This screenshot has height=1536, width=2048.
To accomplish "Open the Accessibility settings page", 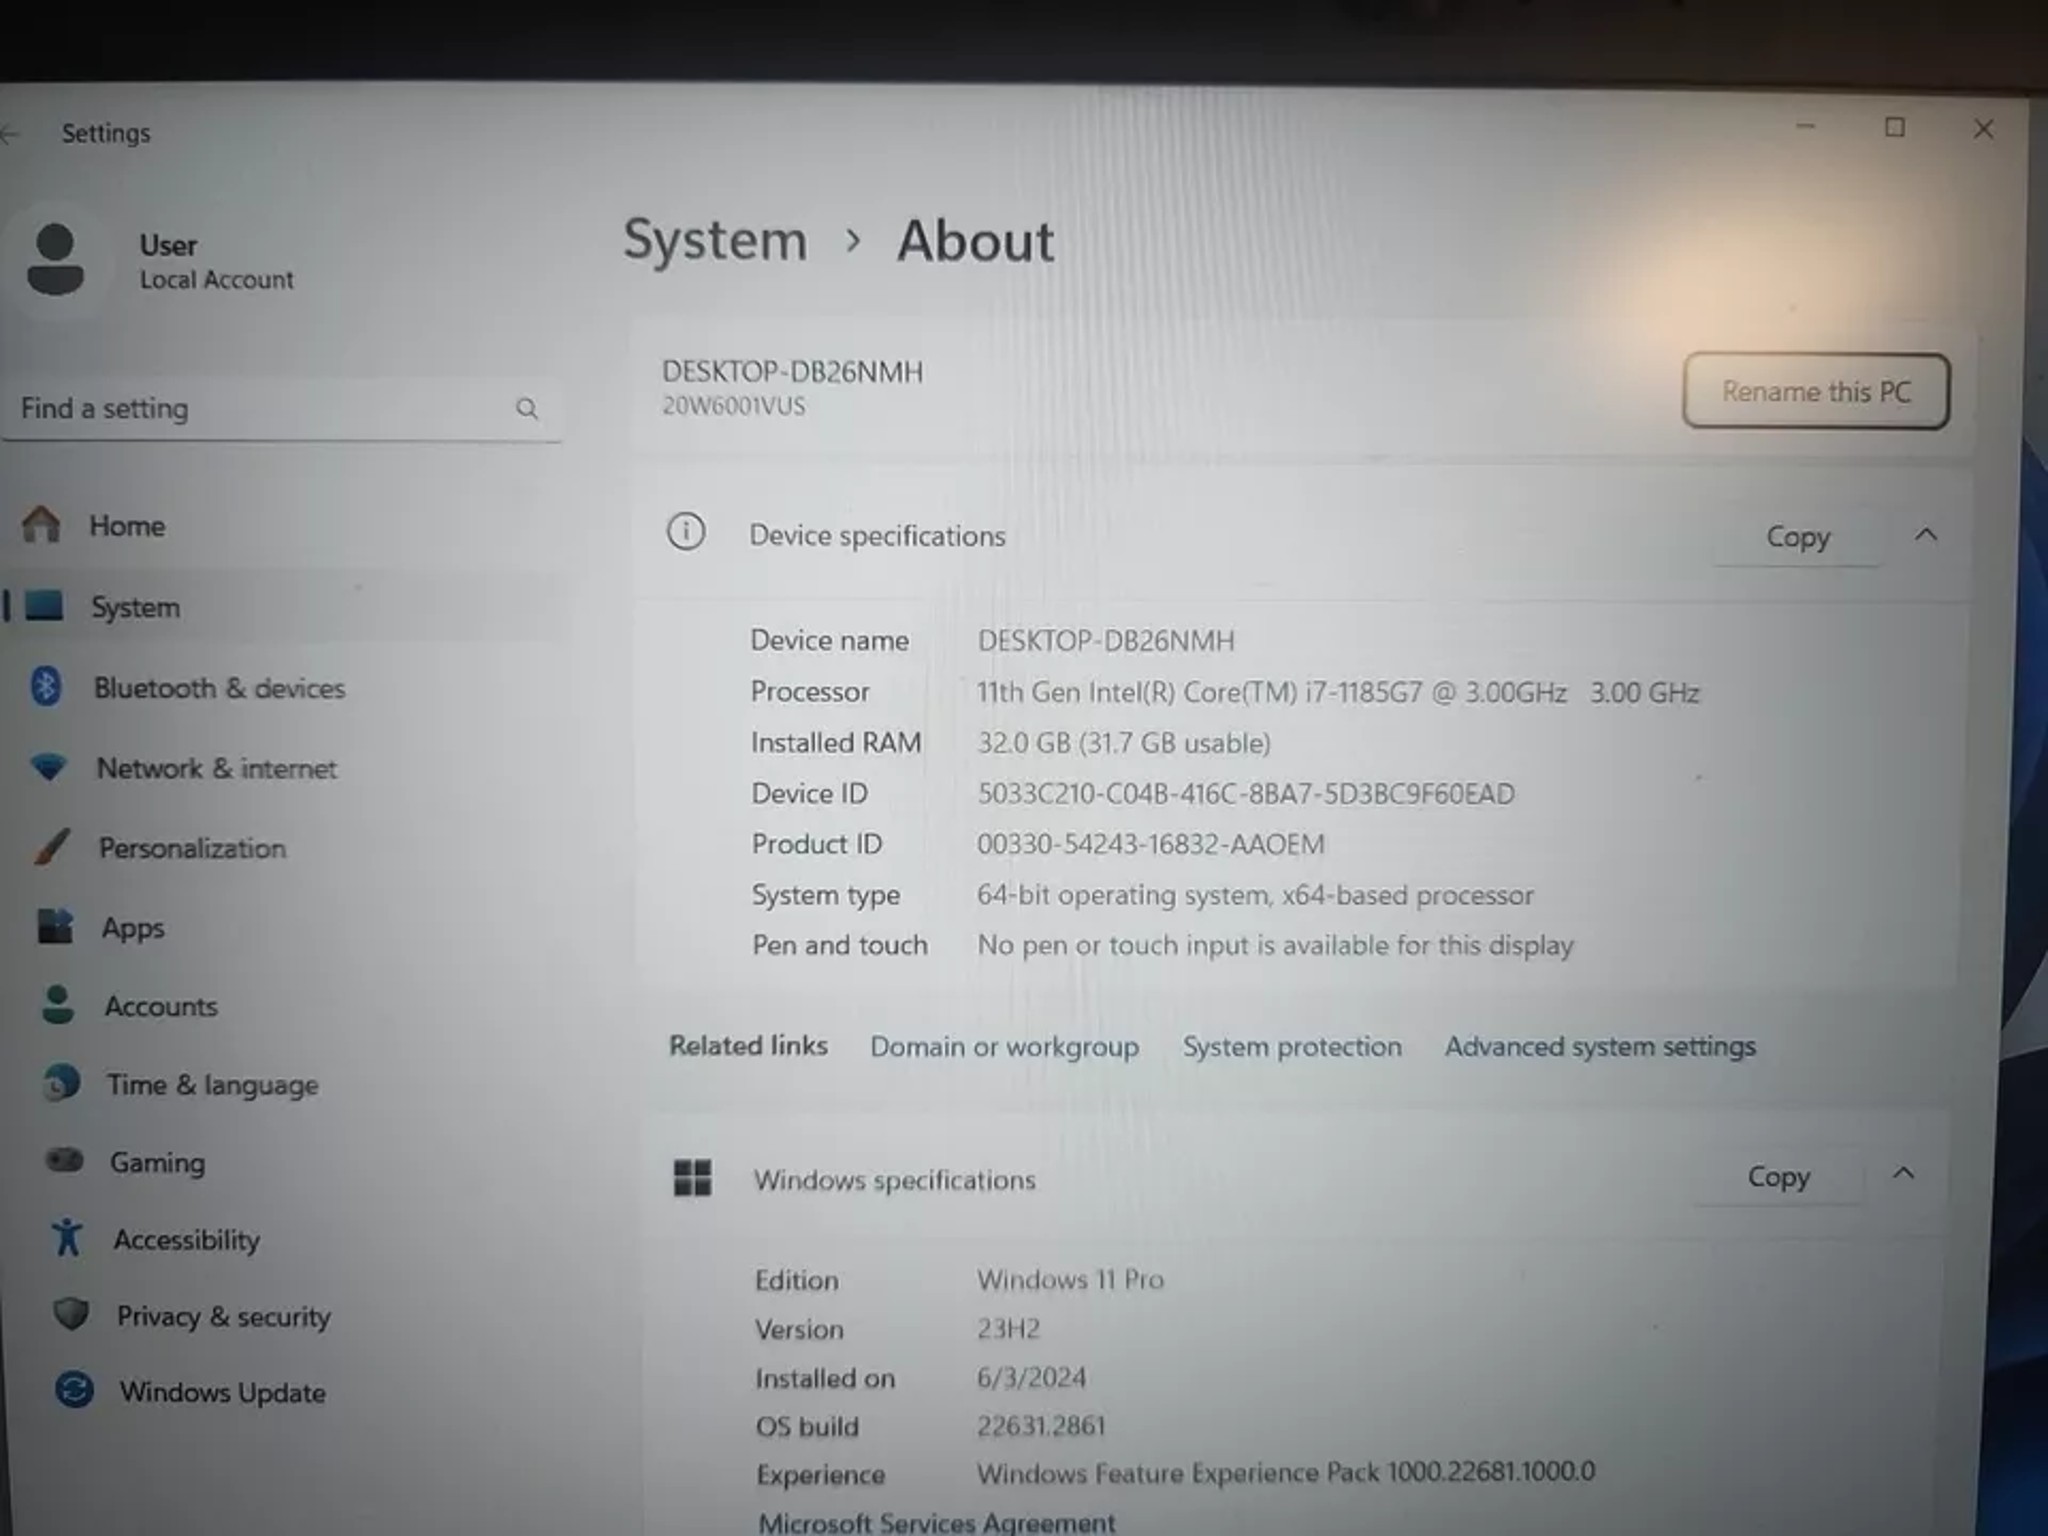I will click(186, 1240).
